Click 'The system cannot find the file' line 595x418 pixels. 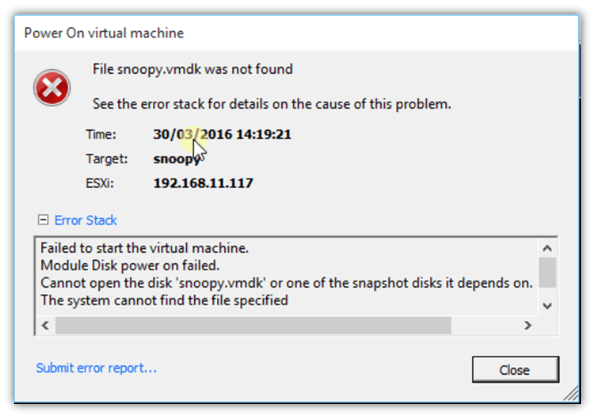click(x=164, y=300)
